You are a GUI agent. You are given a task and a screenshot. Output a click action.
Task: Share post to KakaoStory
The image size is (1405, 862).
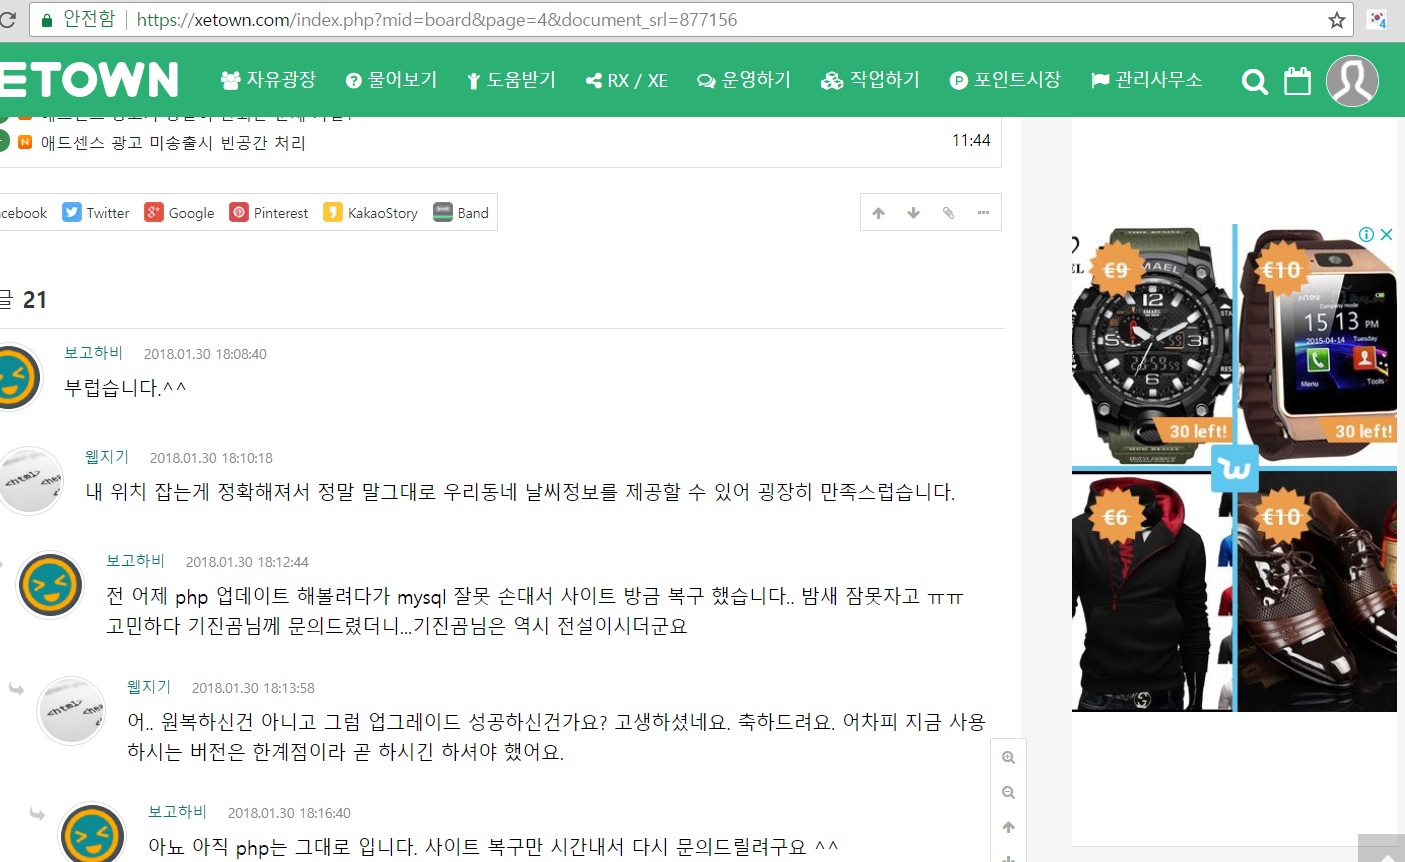pos(370,213)
